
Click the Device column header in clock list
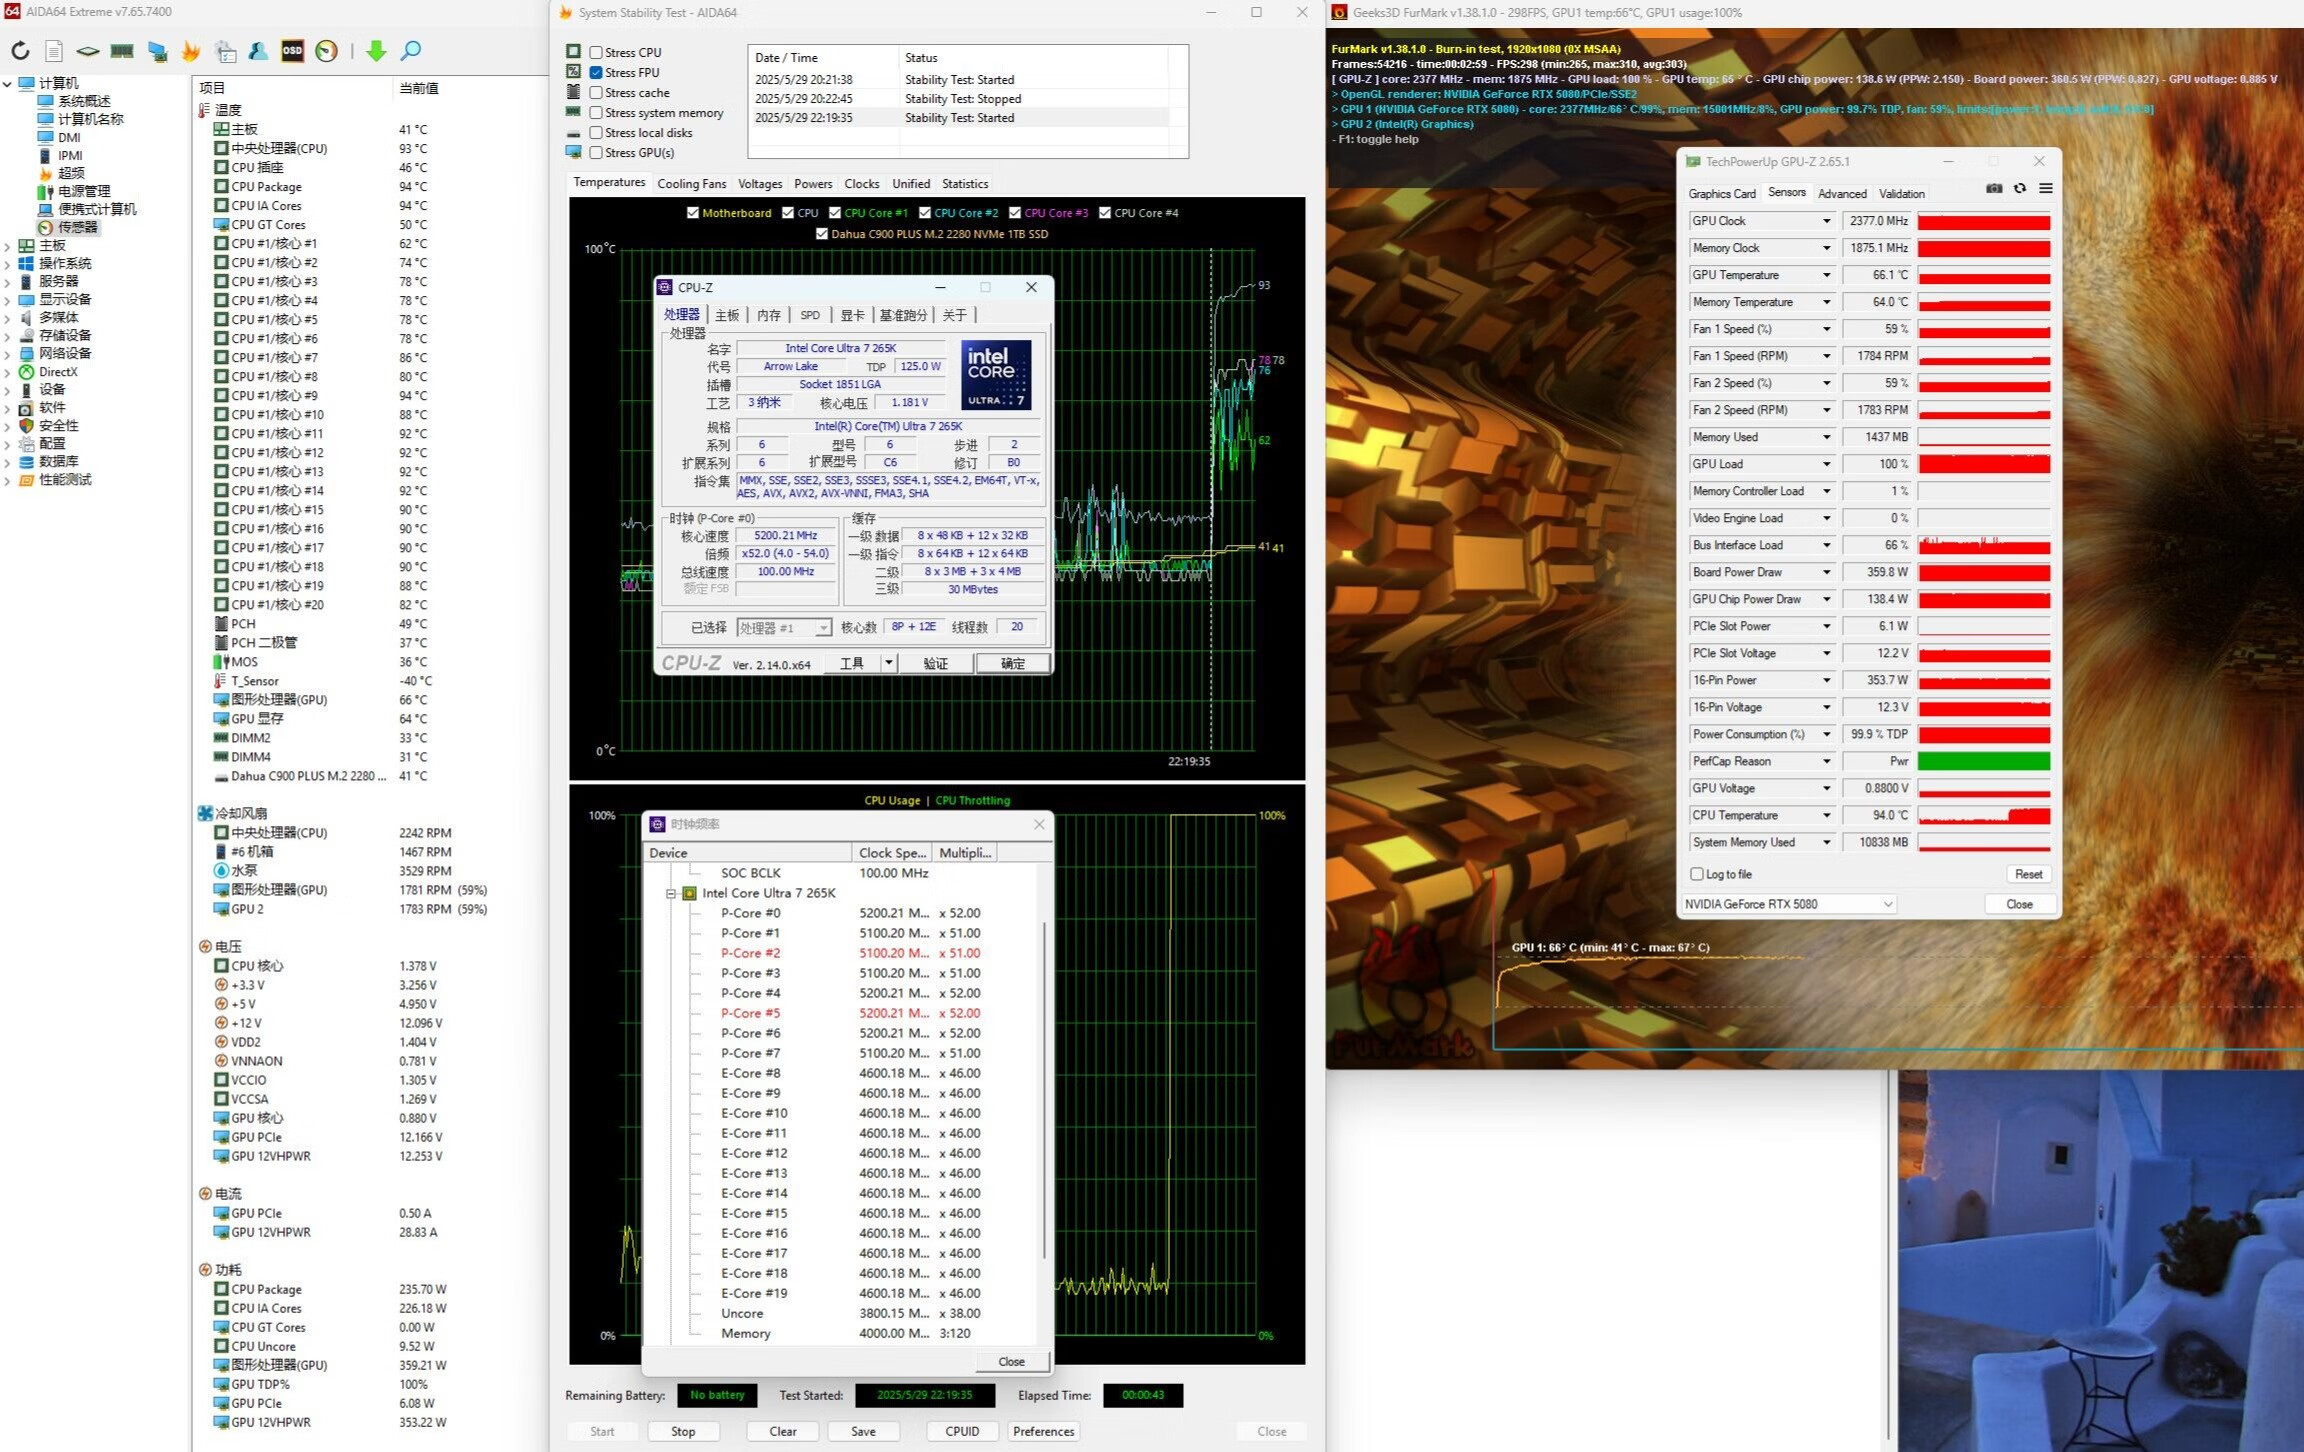[748, 853]
